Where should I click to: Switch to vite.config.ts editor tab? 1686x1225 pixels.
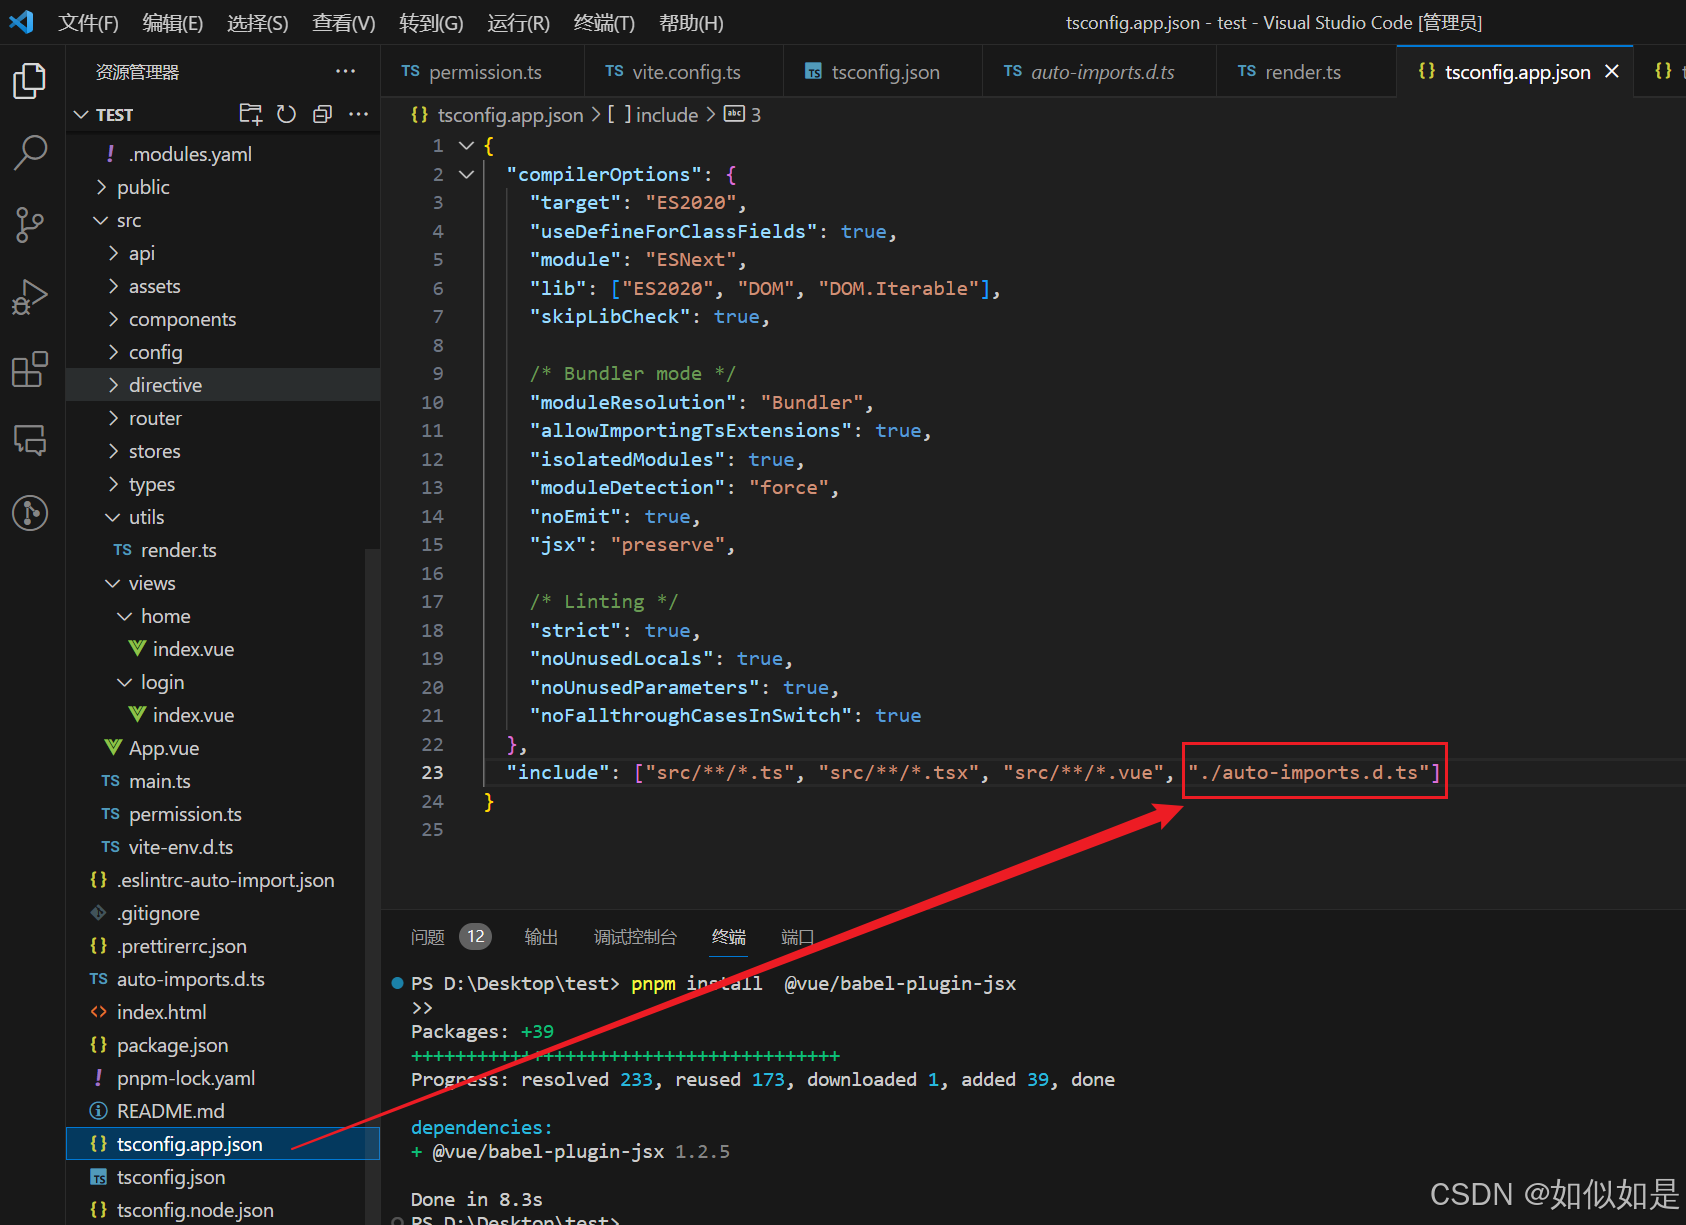click(x=685, y=72)
